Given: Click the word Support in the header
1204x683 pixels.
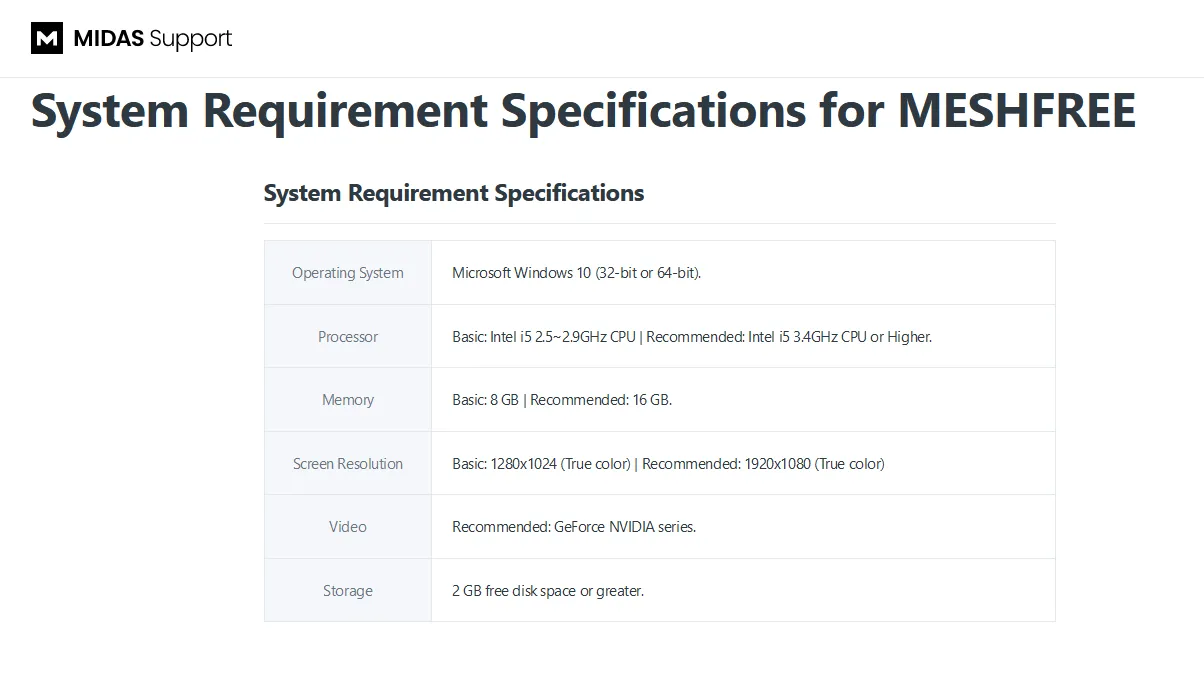Looking at the screenshot, I should click(191, 39).
